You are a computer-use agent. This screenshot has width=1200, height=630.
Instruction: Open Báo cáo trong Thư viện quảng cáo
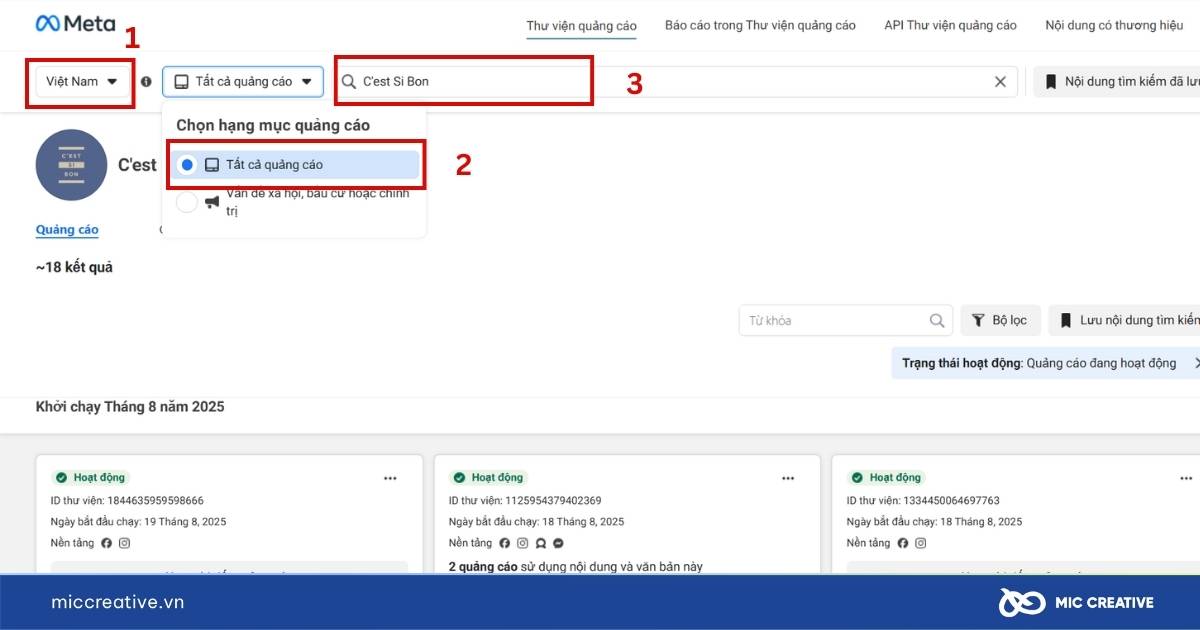pyautogui.click(x=760, y=26)
